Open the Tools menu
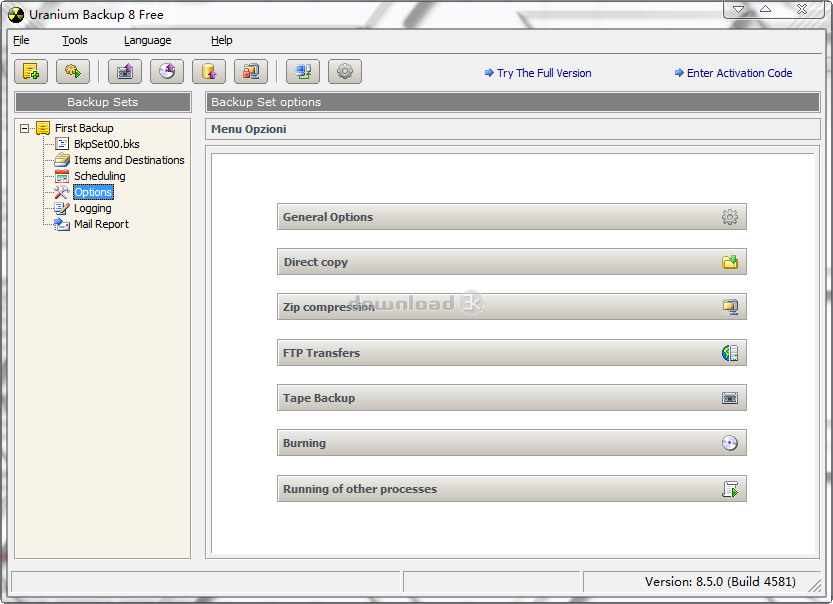This screenshot has height=604, width=833. coord(74,40)
